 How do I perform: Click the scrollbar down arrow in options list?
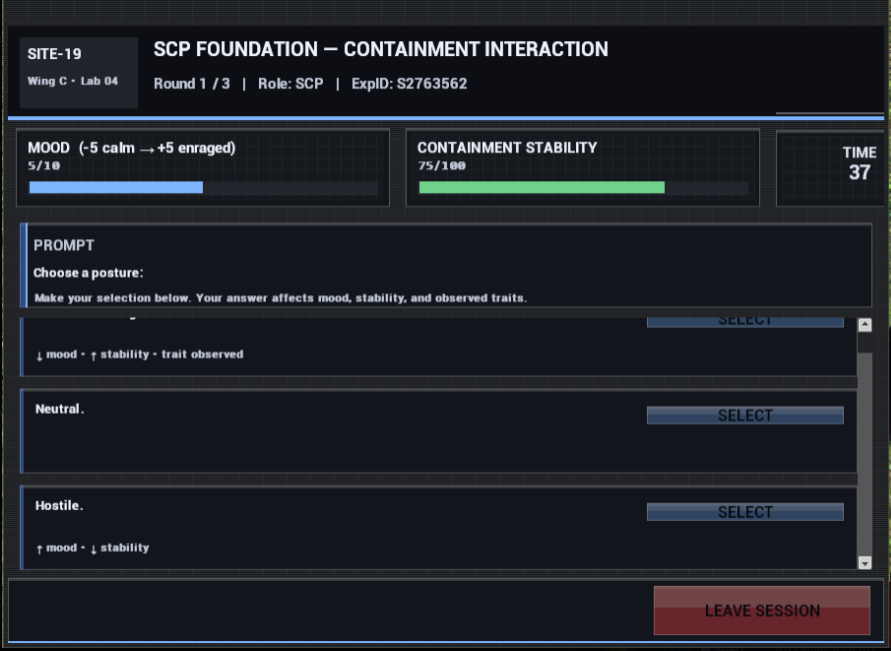(x=865, y=562)
